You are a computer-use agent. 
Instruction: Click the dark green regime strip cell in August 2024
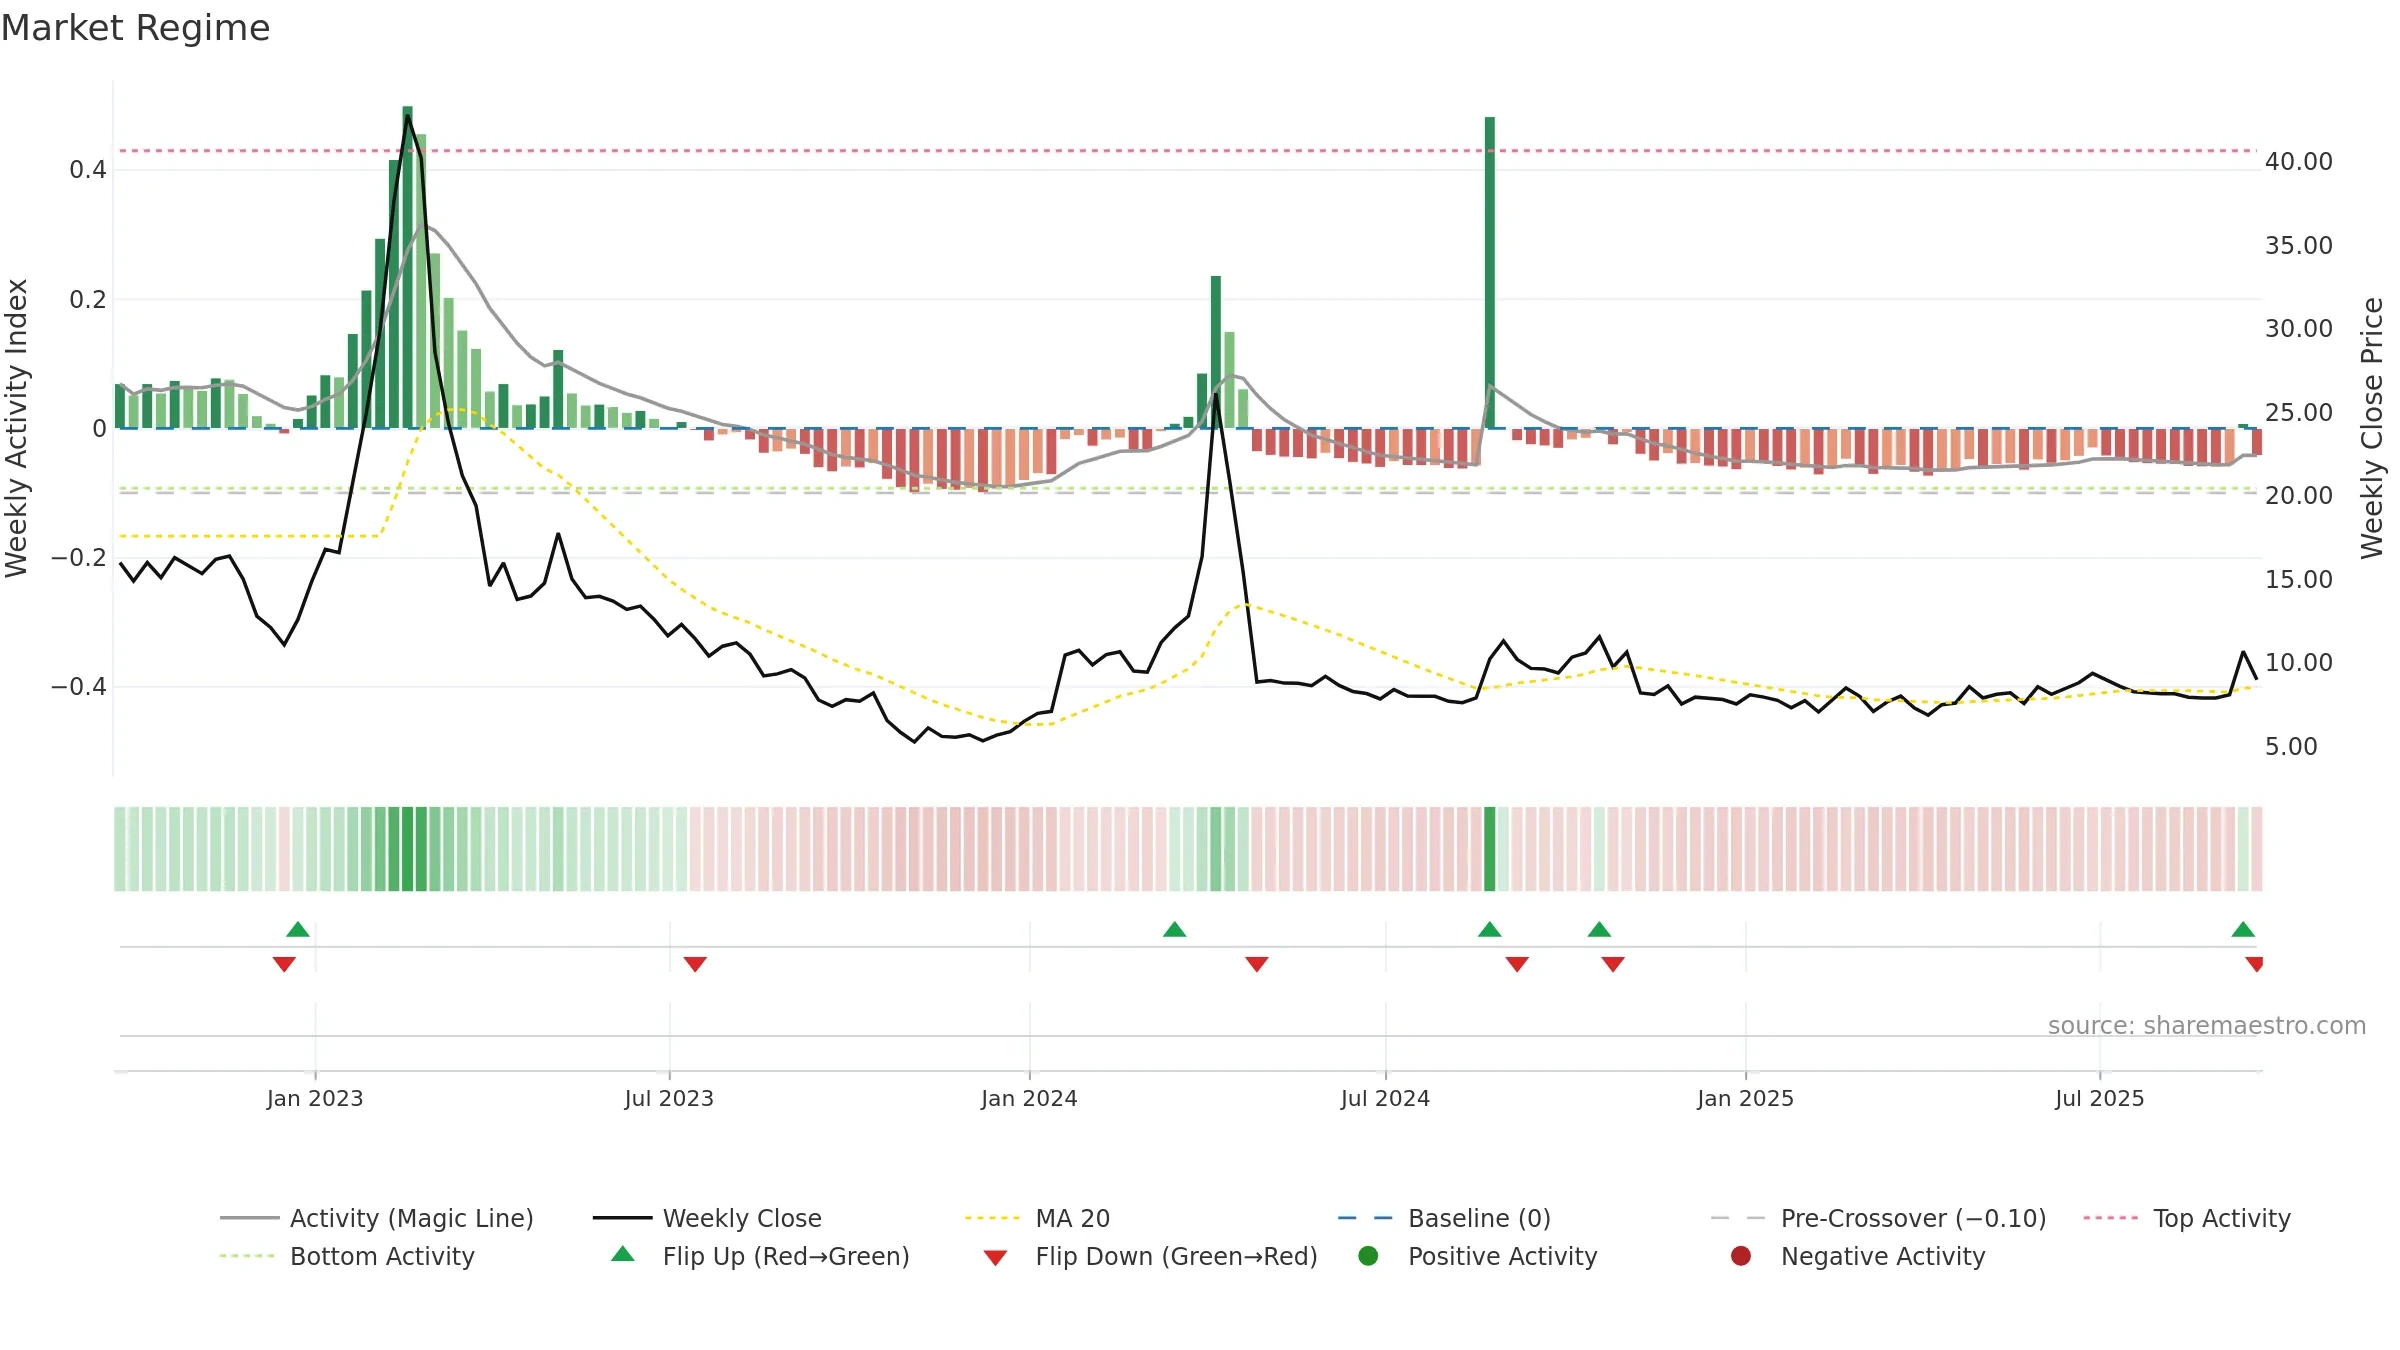pyautogui.click(x=1490, y=849)
